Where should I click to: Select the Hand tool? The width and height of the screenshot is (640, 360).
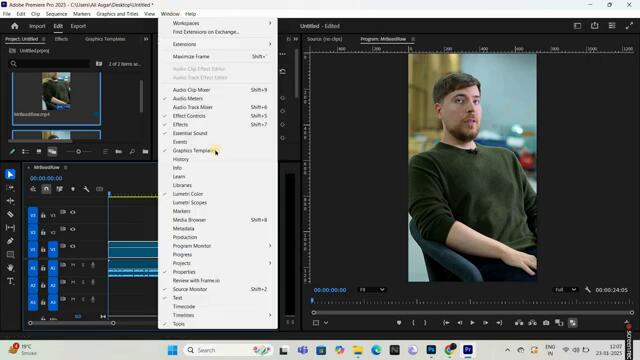coord(10,268)
